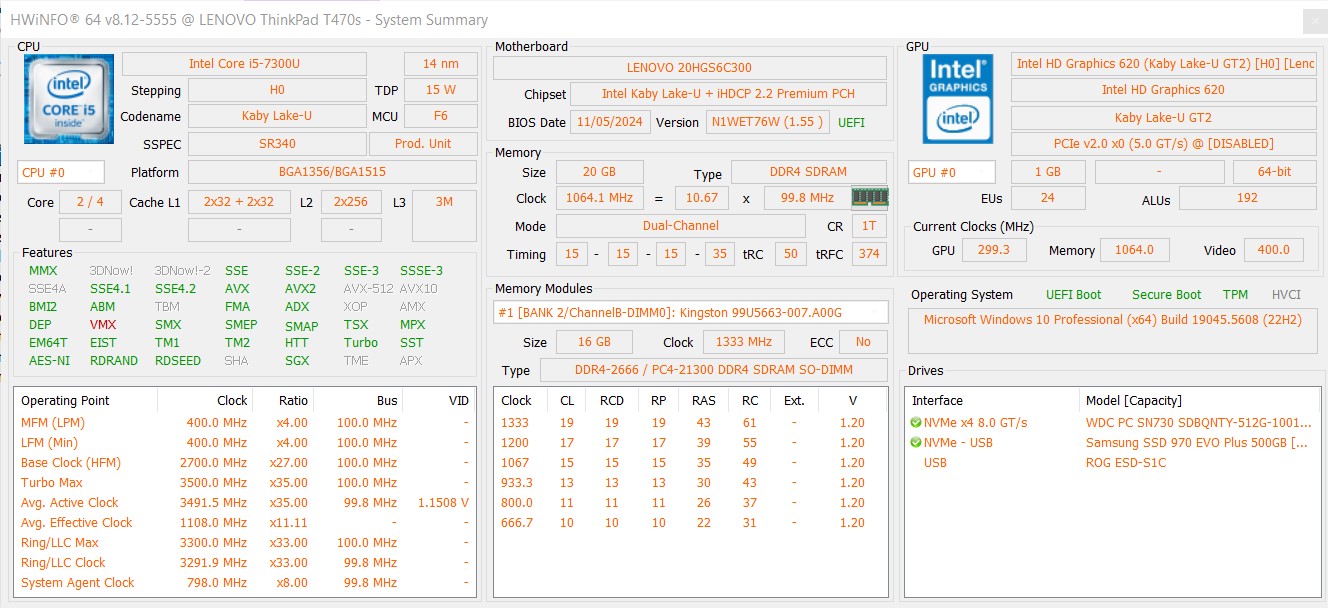Click the CL column header in memory timings
1328x608 pixels.
(567, 400)
